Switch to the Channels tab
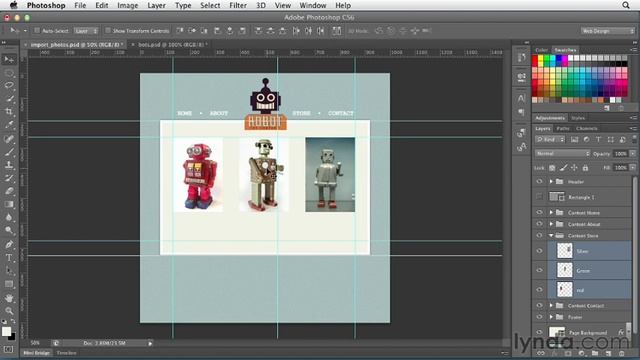 point(587,129)
